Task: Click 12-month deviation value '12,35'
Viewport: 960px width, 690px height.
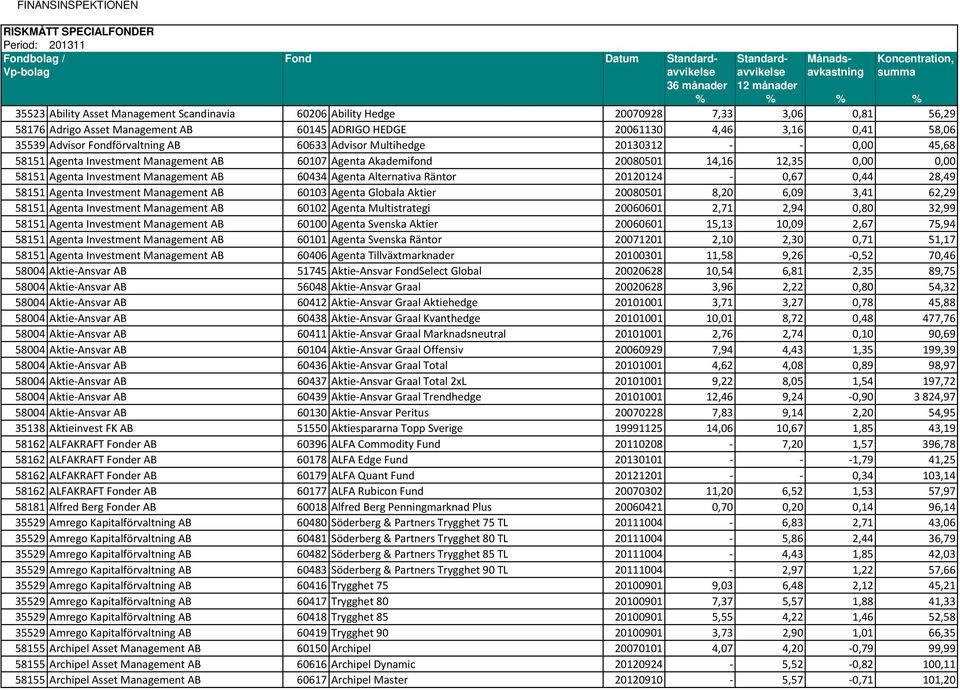Action: coord(790,161)
